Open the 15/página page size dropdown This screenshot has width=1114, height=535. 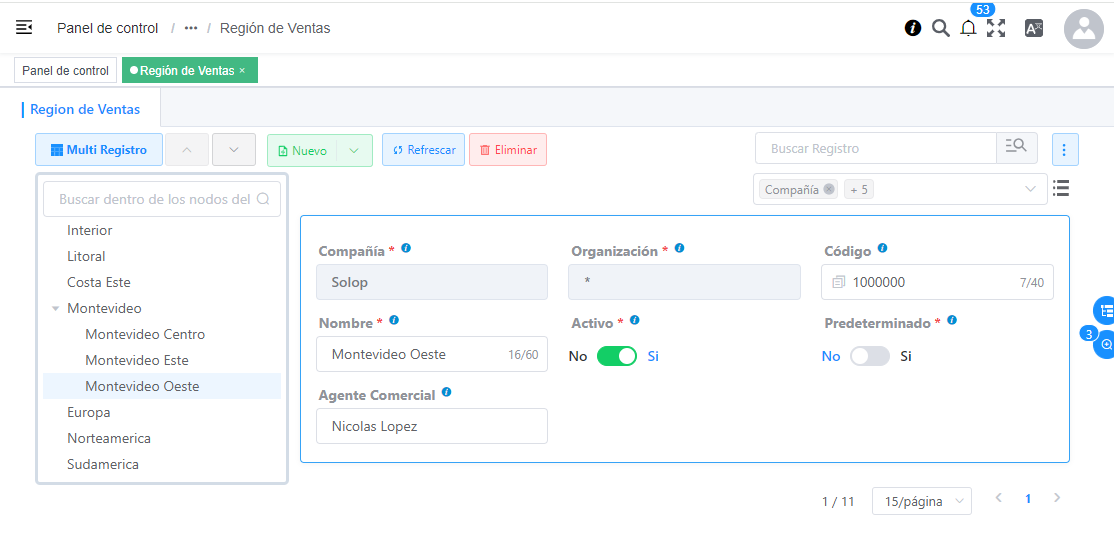coord(921,501)
